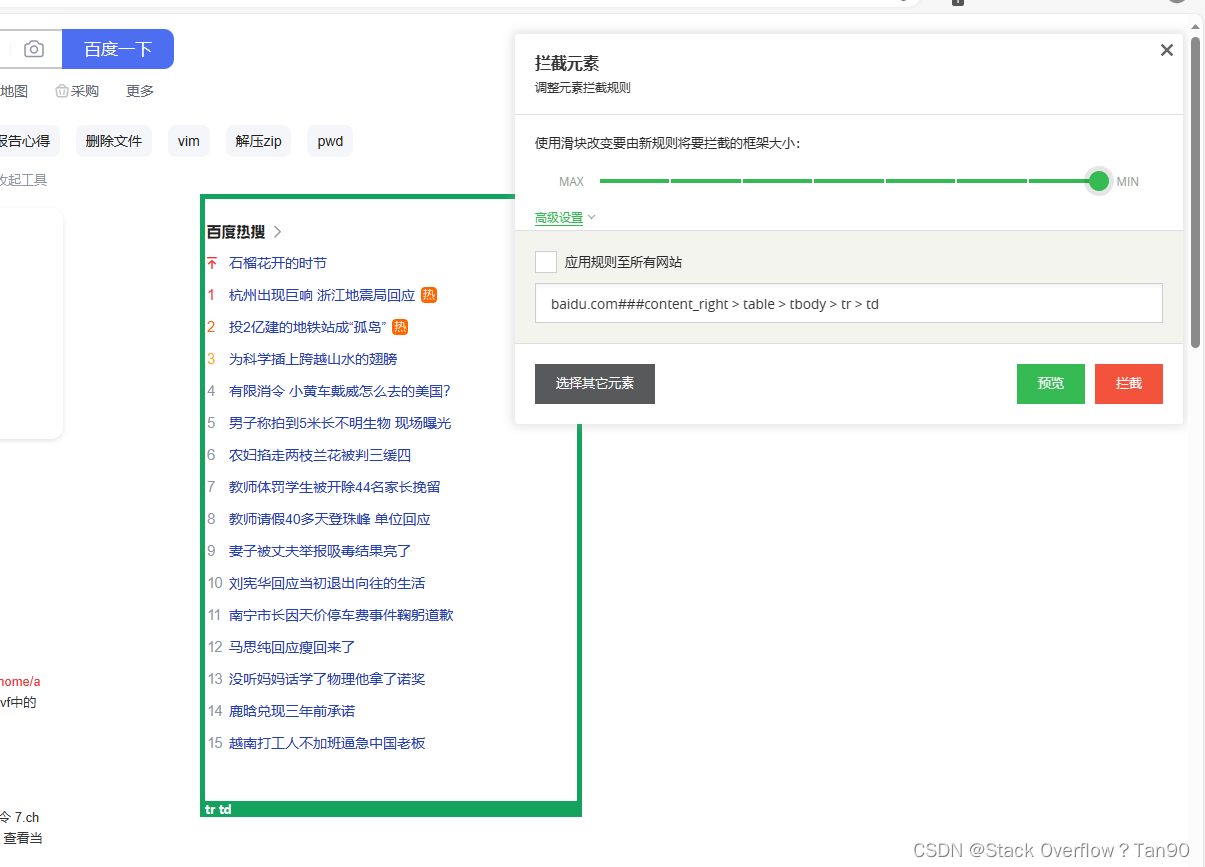
Task: Click the MAX label of the slider
Action: 571,182
